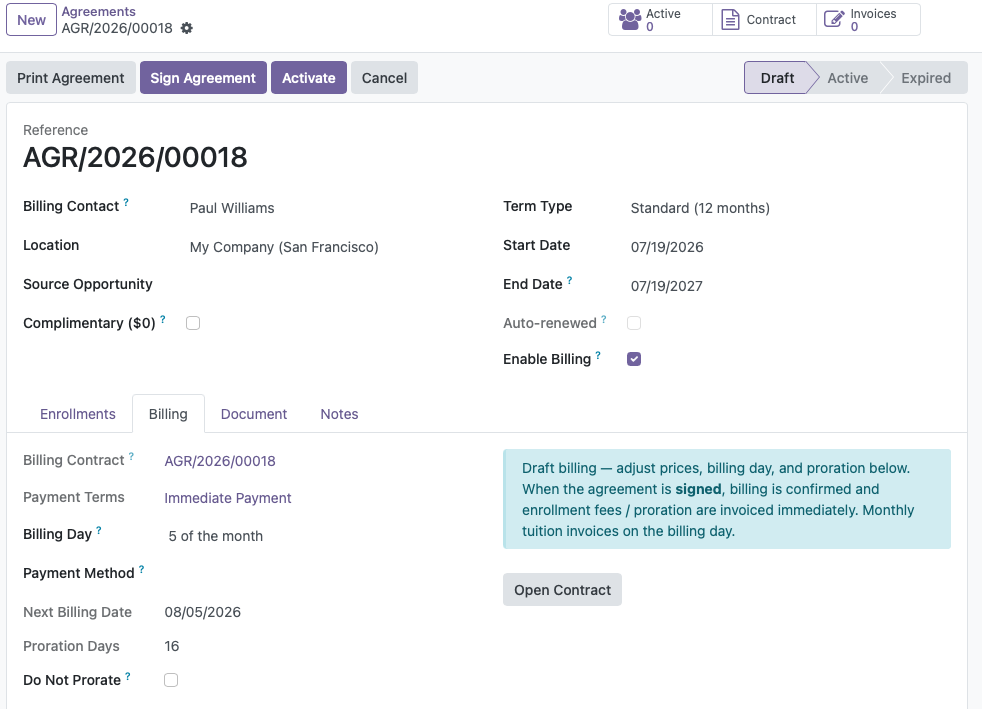Screen dimensions: 982x709
Task: Enable the Do Not Prorate checkbox
Action: [x=171, y=680]
